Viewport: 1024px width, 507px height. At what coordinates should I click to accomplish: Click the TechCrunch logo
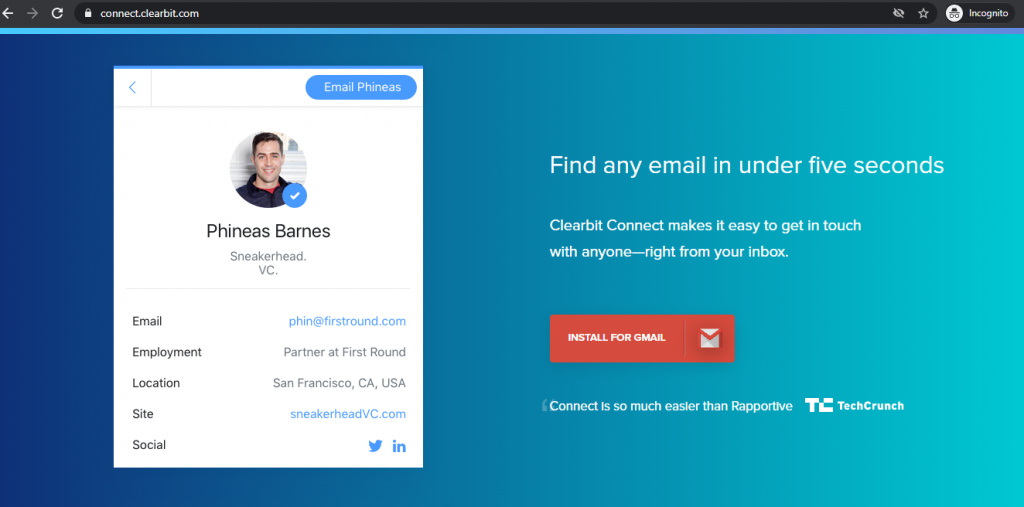pyautogui.click(x=854, y=406)
